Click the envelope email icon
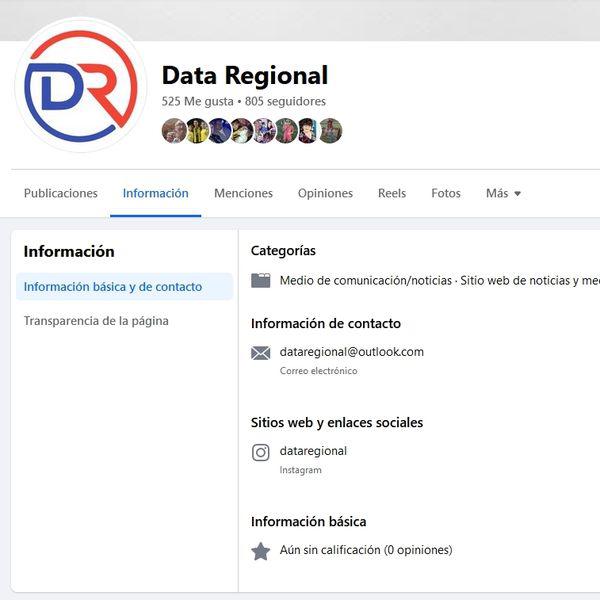 [x=261, y=353]
